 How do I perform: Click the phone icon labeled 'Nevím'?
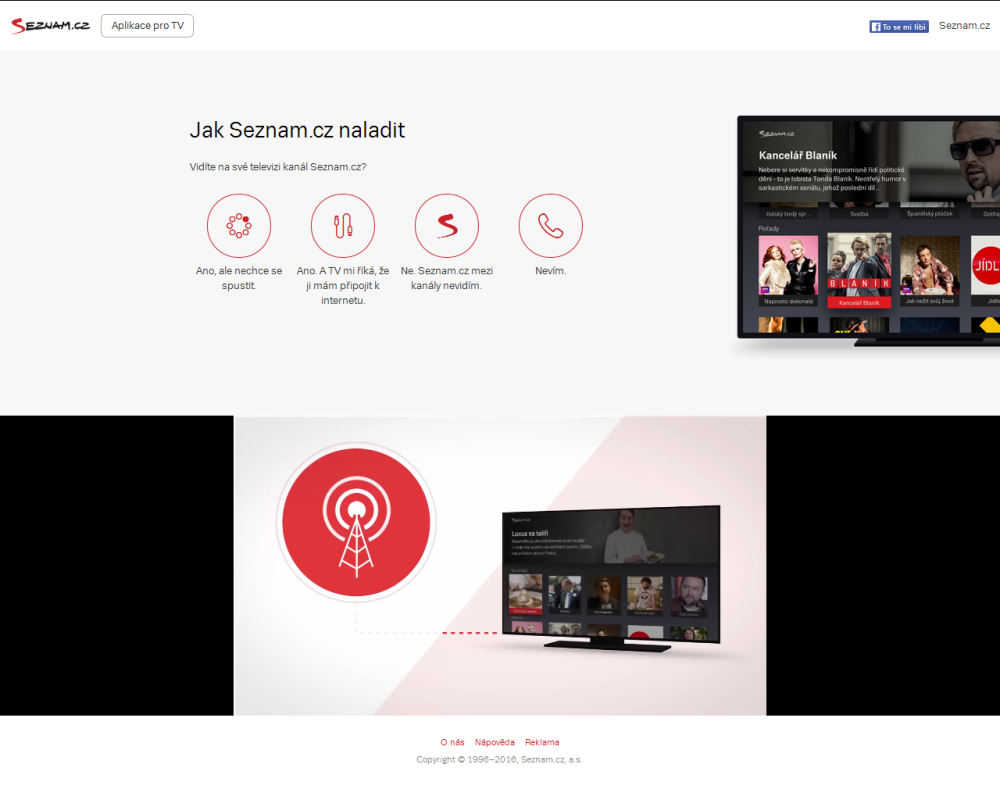[551, 225]
